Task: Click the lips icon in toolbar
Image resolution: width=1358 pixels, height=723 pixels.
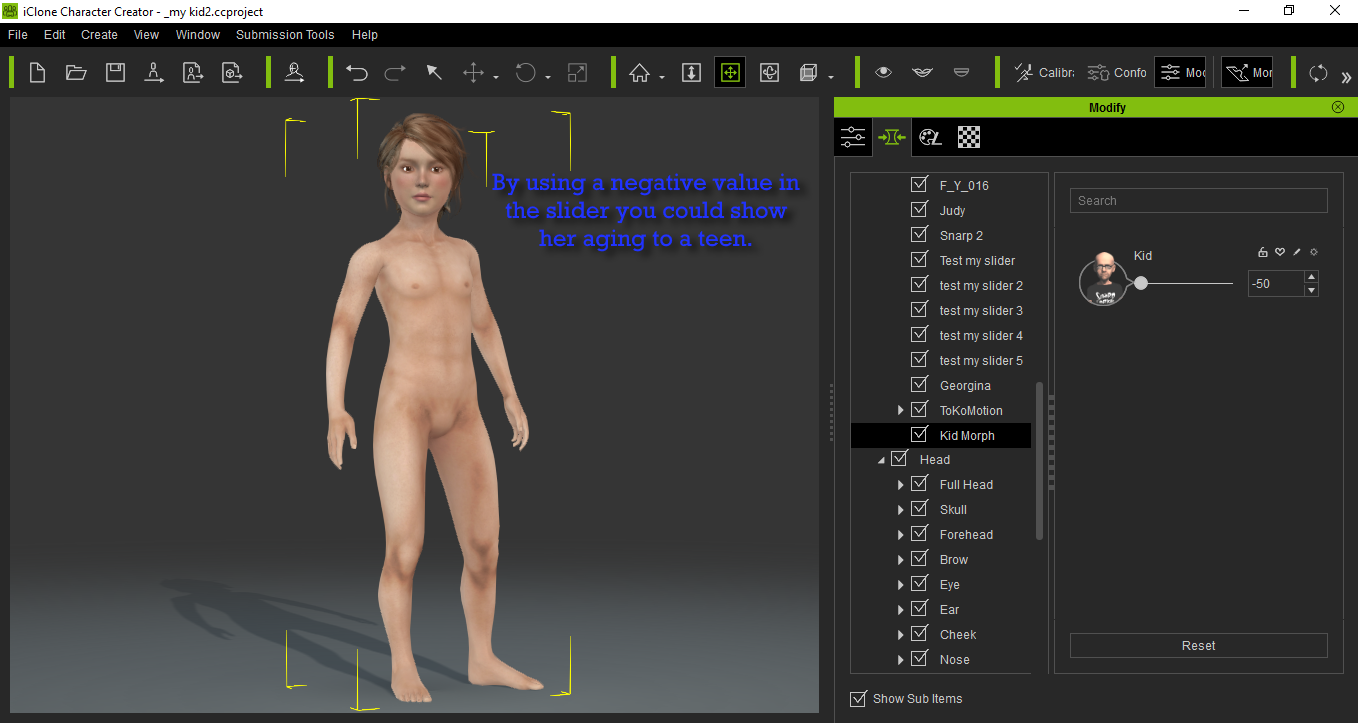Action: point(922,72)
